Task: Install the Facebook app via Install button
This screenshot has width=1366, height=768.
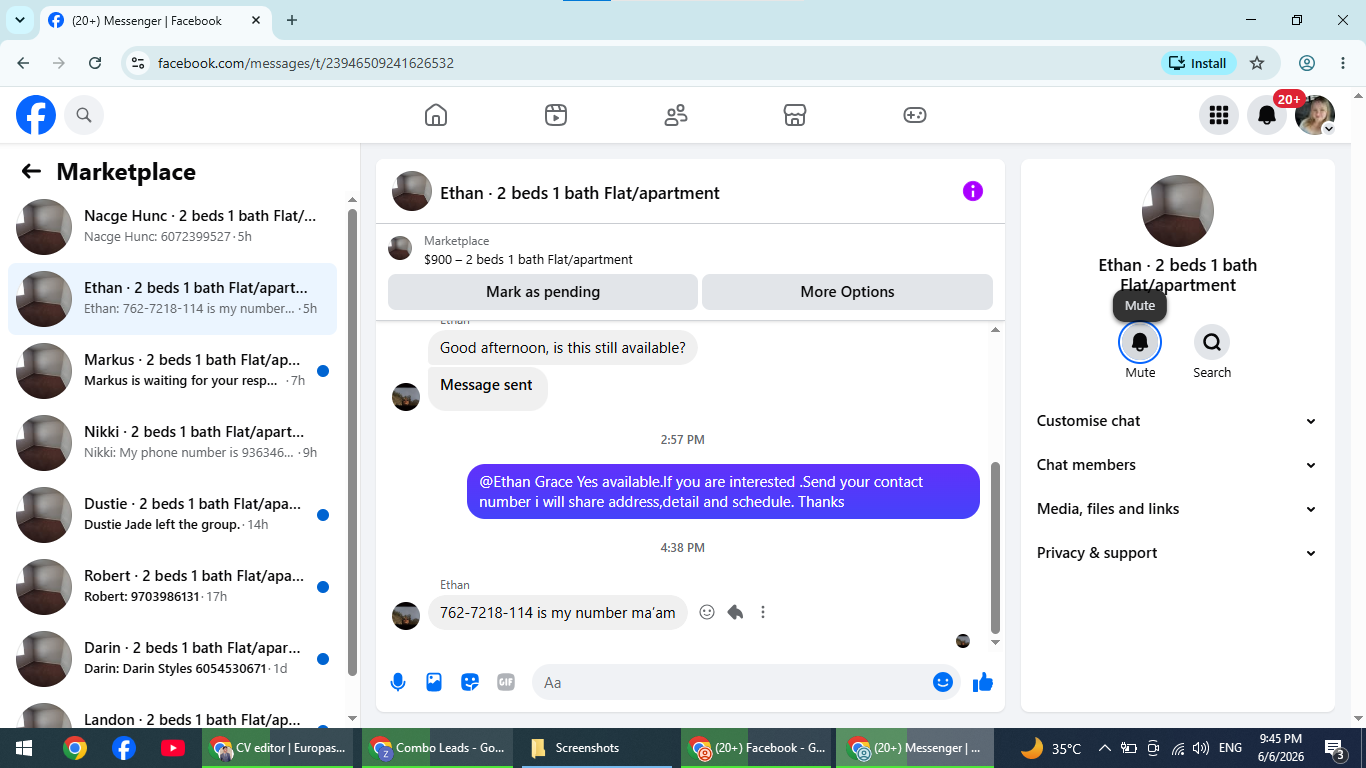Action: click(1199, 63)
